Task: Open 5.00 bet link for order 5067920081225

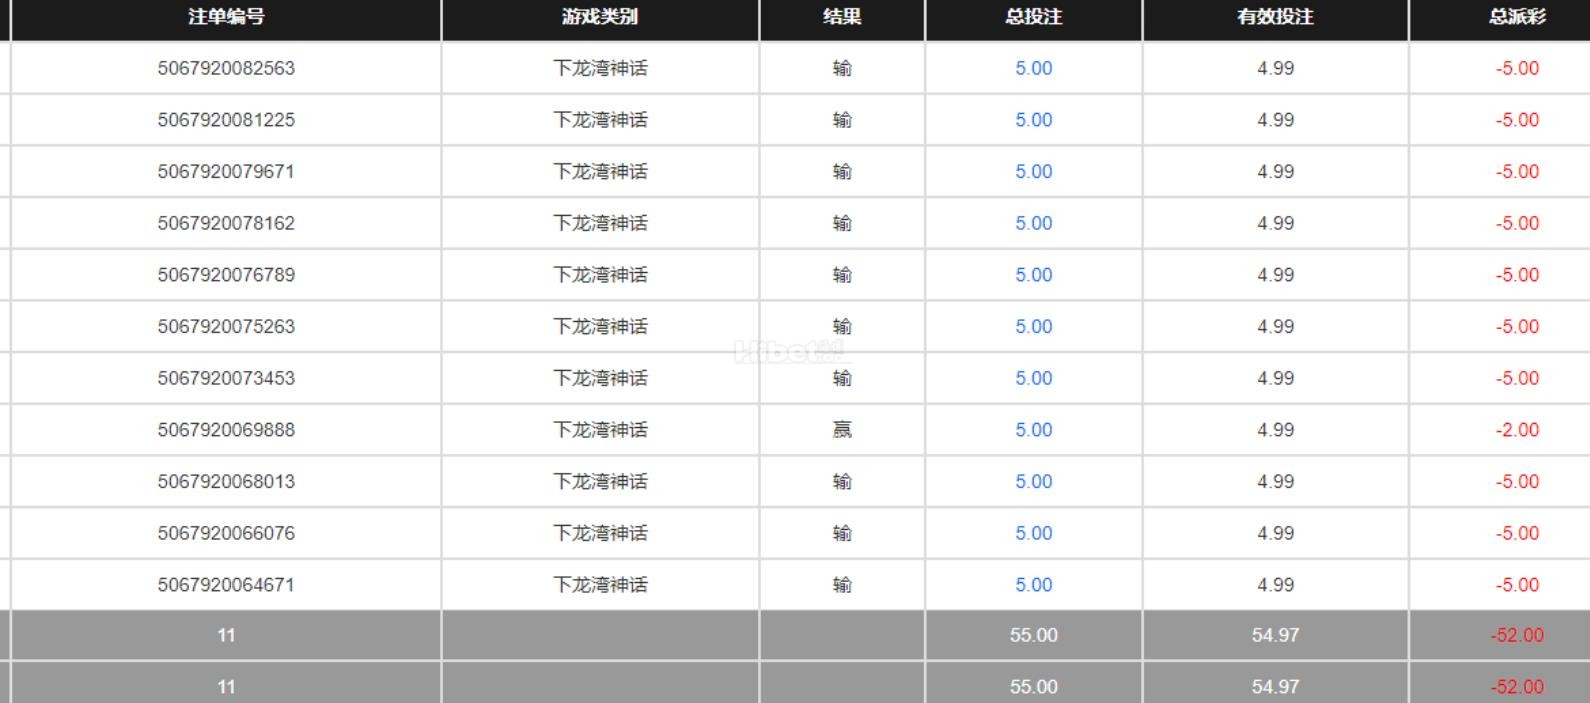Action: pos(1033,120)
